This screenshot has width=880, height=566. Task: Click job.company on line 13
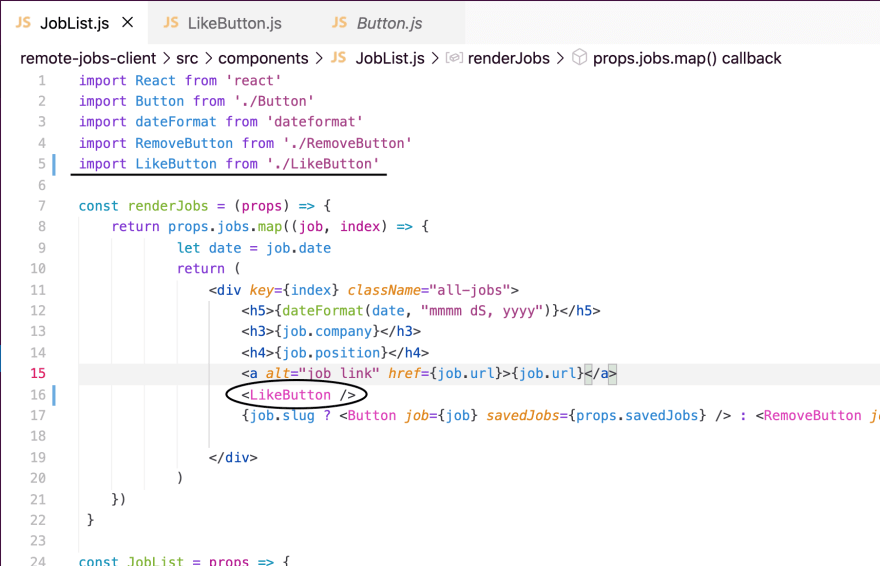327,332
